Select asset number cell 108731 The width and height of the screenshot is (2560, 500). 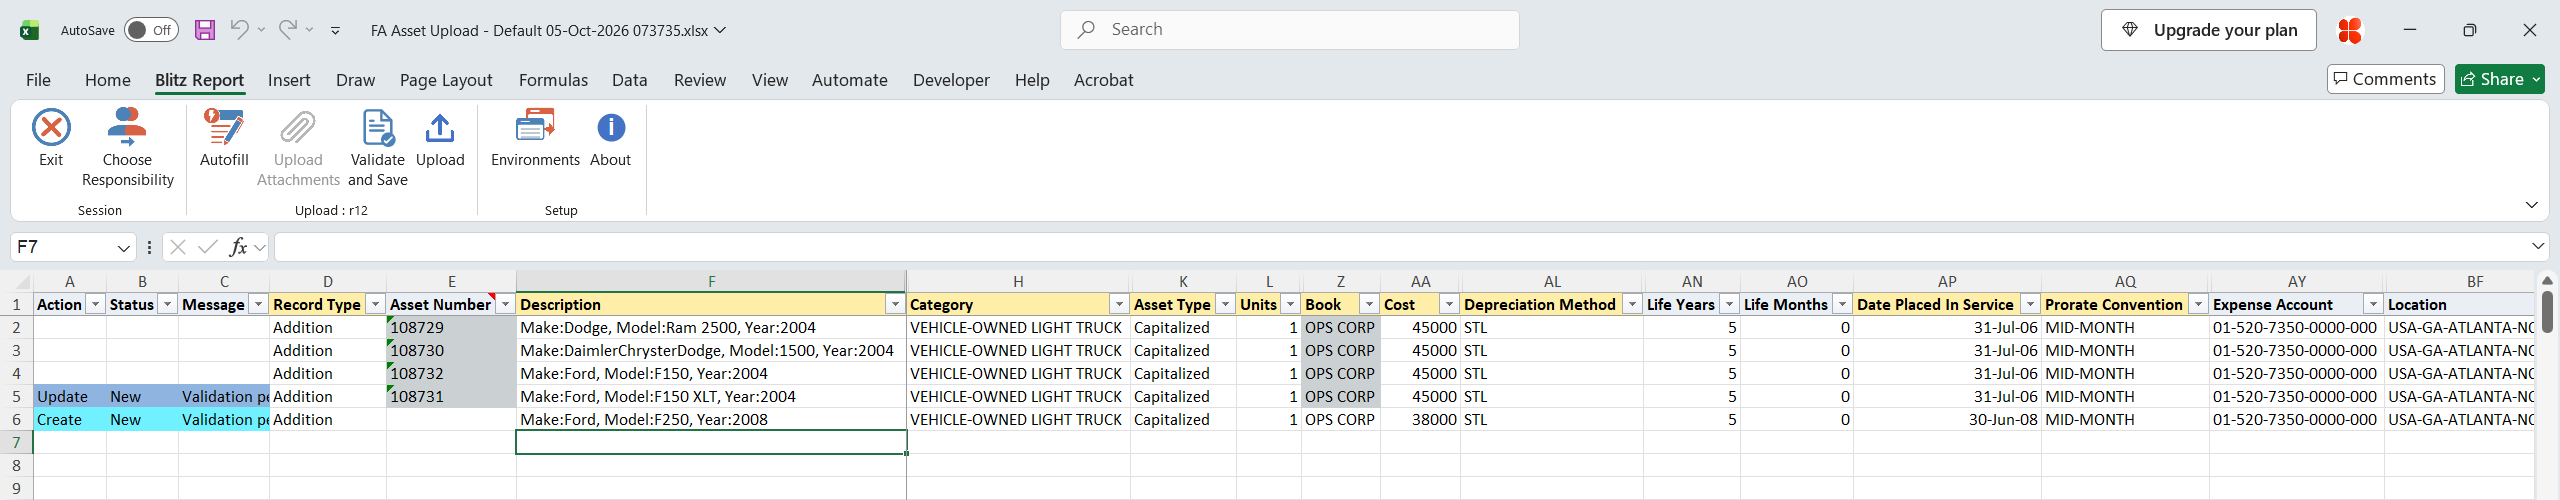451,397
